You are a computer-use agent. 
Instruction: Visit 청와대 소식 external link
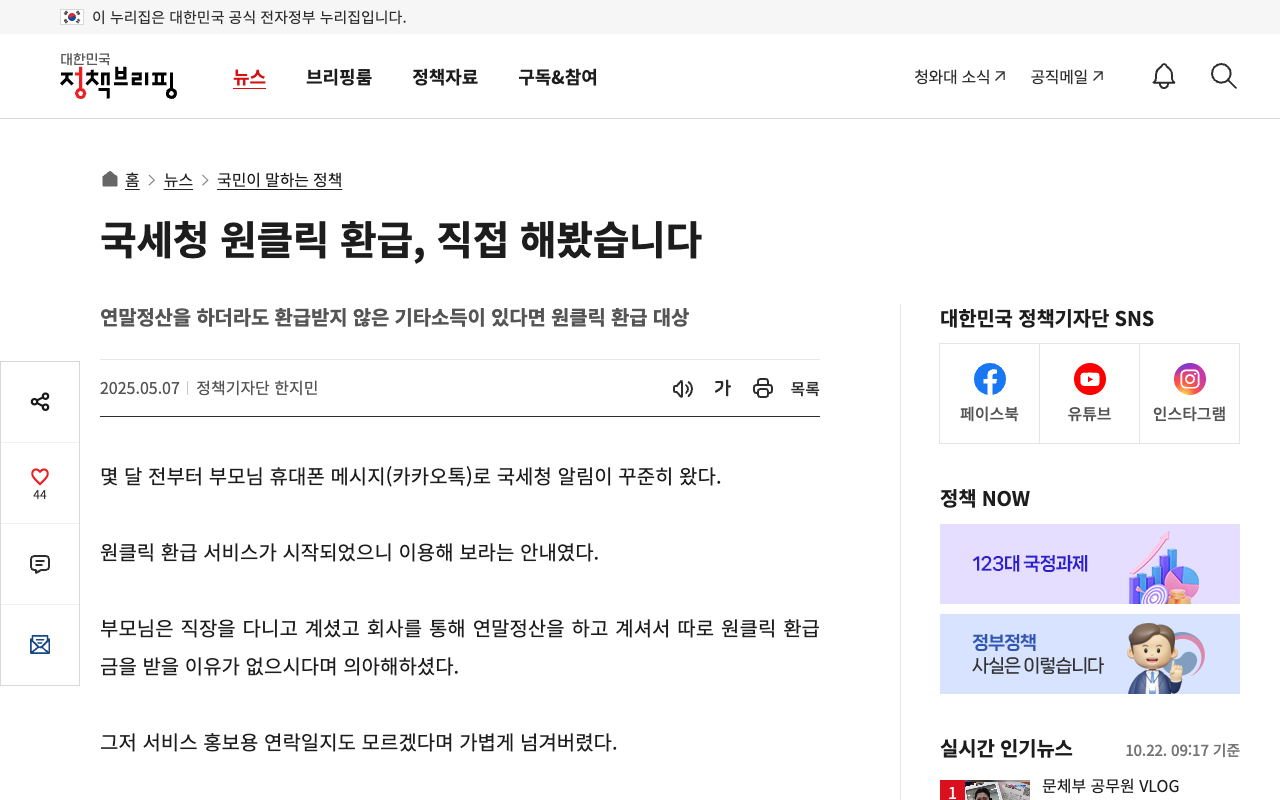[960, 76]
